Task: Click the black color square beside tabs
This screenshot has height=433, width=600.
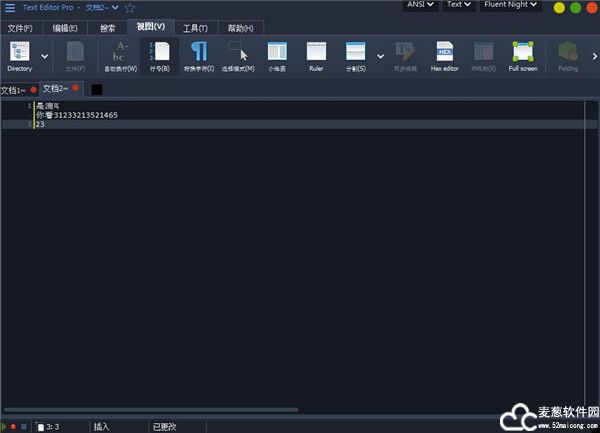Action: click(97, 89)
